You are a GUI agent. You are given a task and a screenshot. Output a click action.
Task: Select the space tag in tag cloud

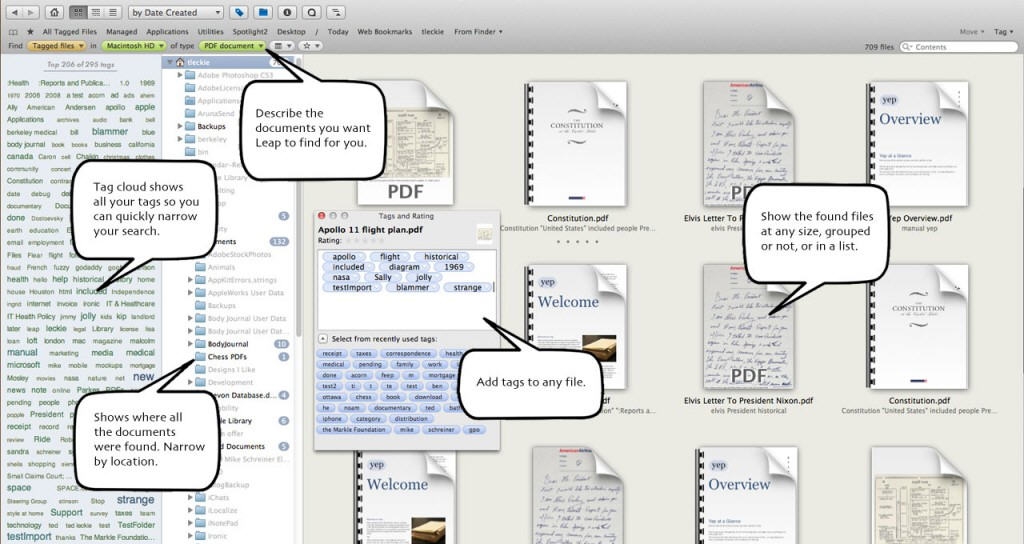point(18,487)
